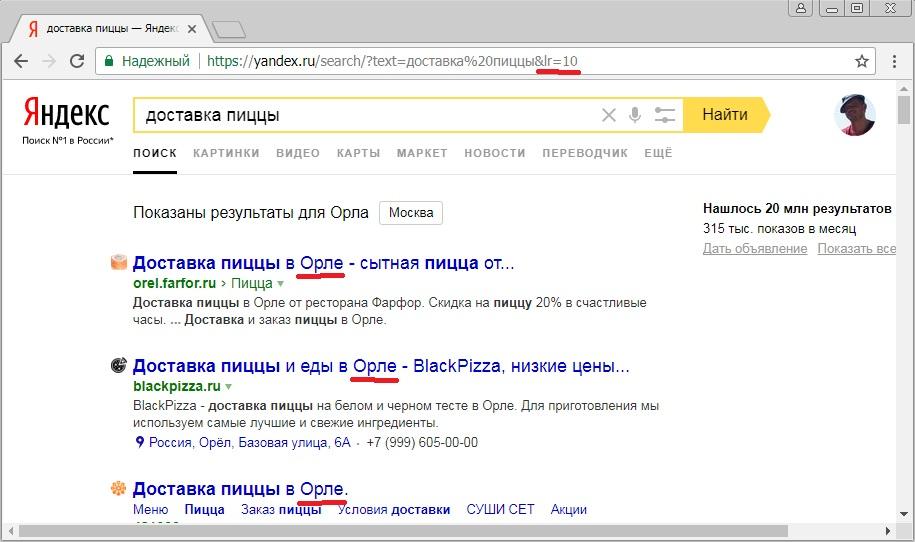
Task: Open the КАРТЫ tab
Action: pyautogui.click(x=358, y=153)
